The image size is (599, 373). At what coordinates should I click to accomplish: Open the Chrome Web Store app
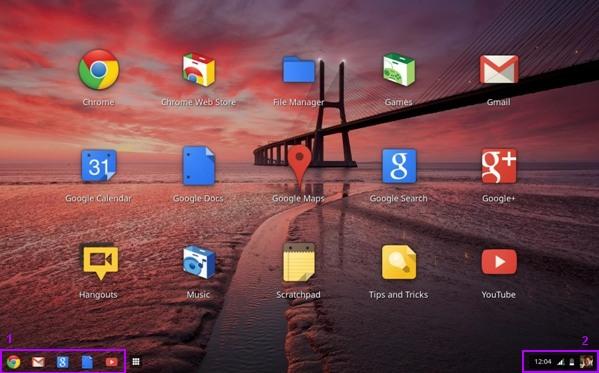click(198, 70)
